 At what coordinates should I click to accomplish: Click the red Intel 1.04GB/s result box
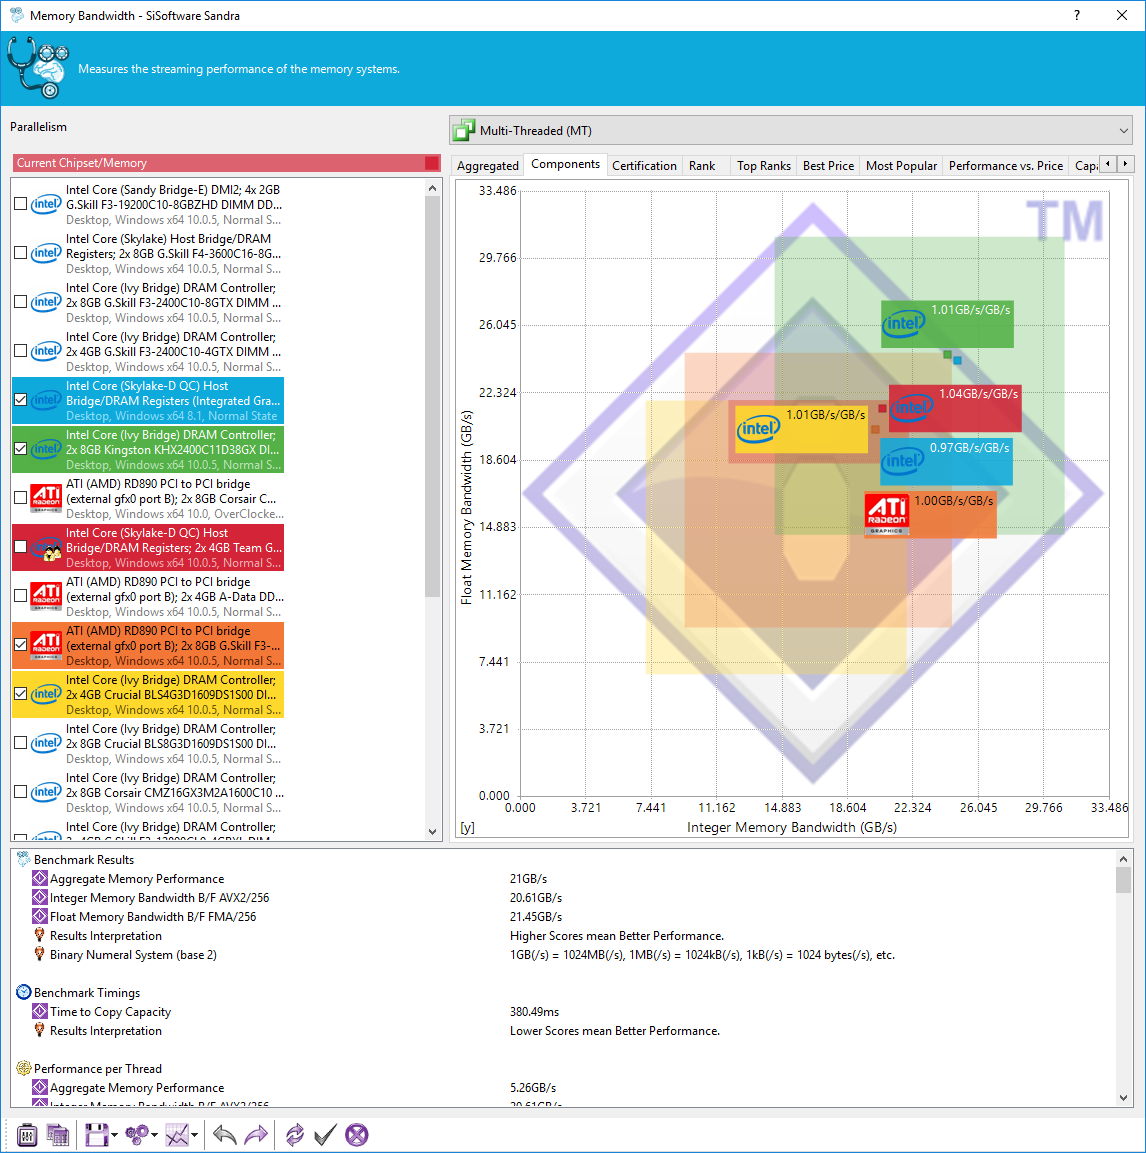pos(955,408)
